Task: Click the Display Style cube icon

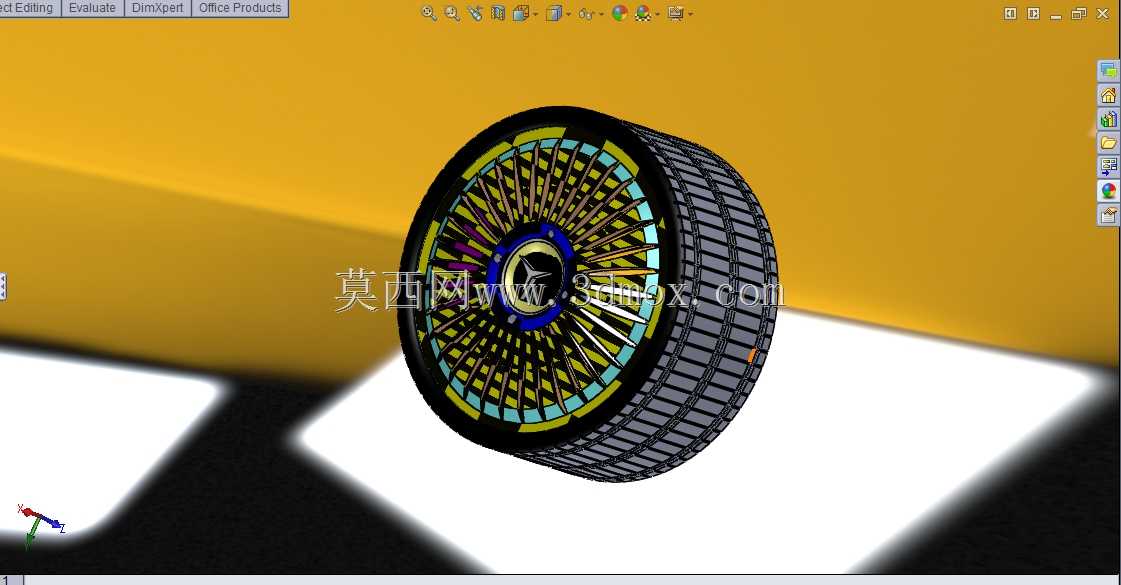Action: 554,13
